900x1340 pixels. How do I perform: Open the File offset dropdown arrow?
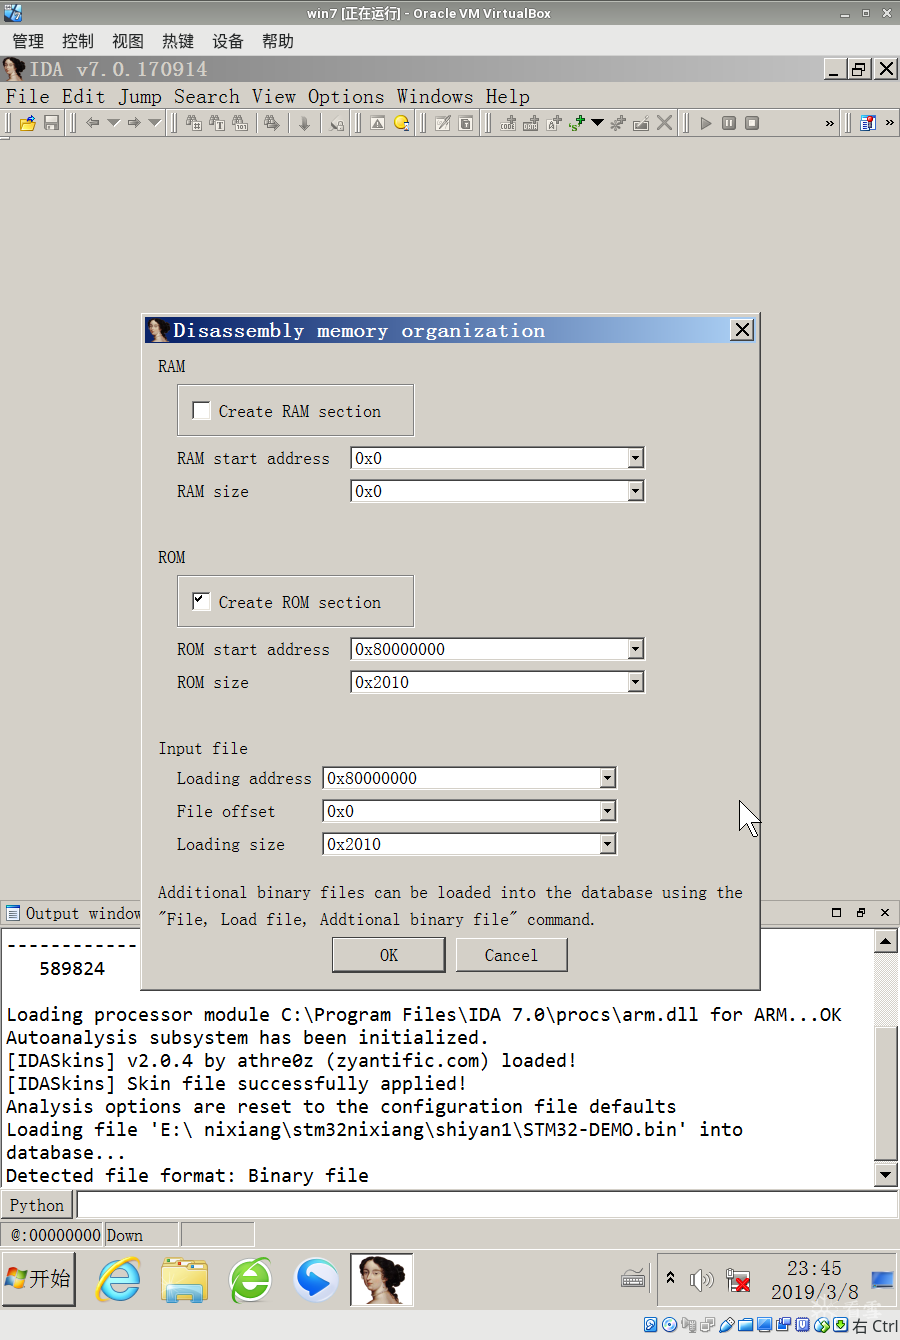607,811
